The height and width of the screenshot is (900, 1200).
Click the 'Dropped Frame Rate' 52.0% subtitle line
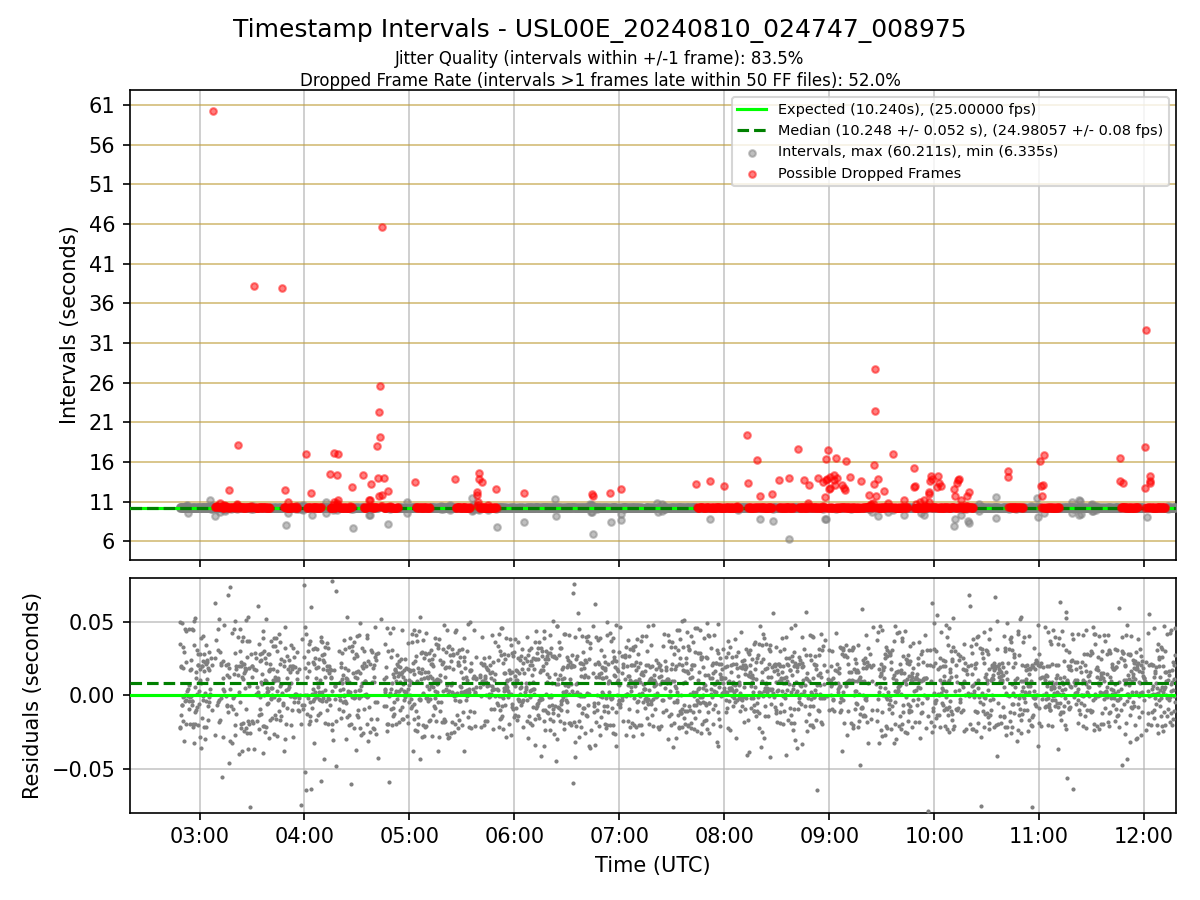tap(600, 79)
